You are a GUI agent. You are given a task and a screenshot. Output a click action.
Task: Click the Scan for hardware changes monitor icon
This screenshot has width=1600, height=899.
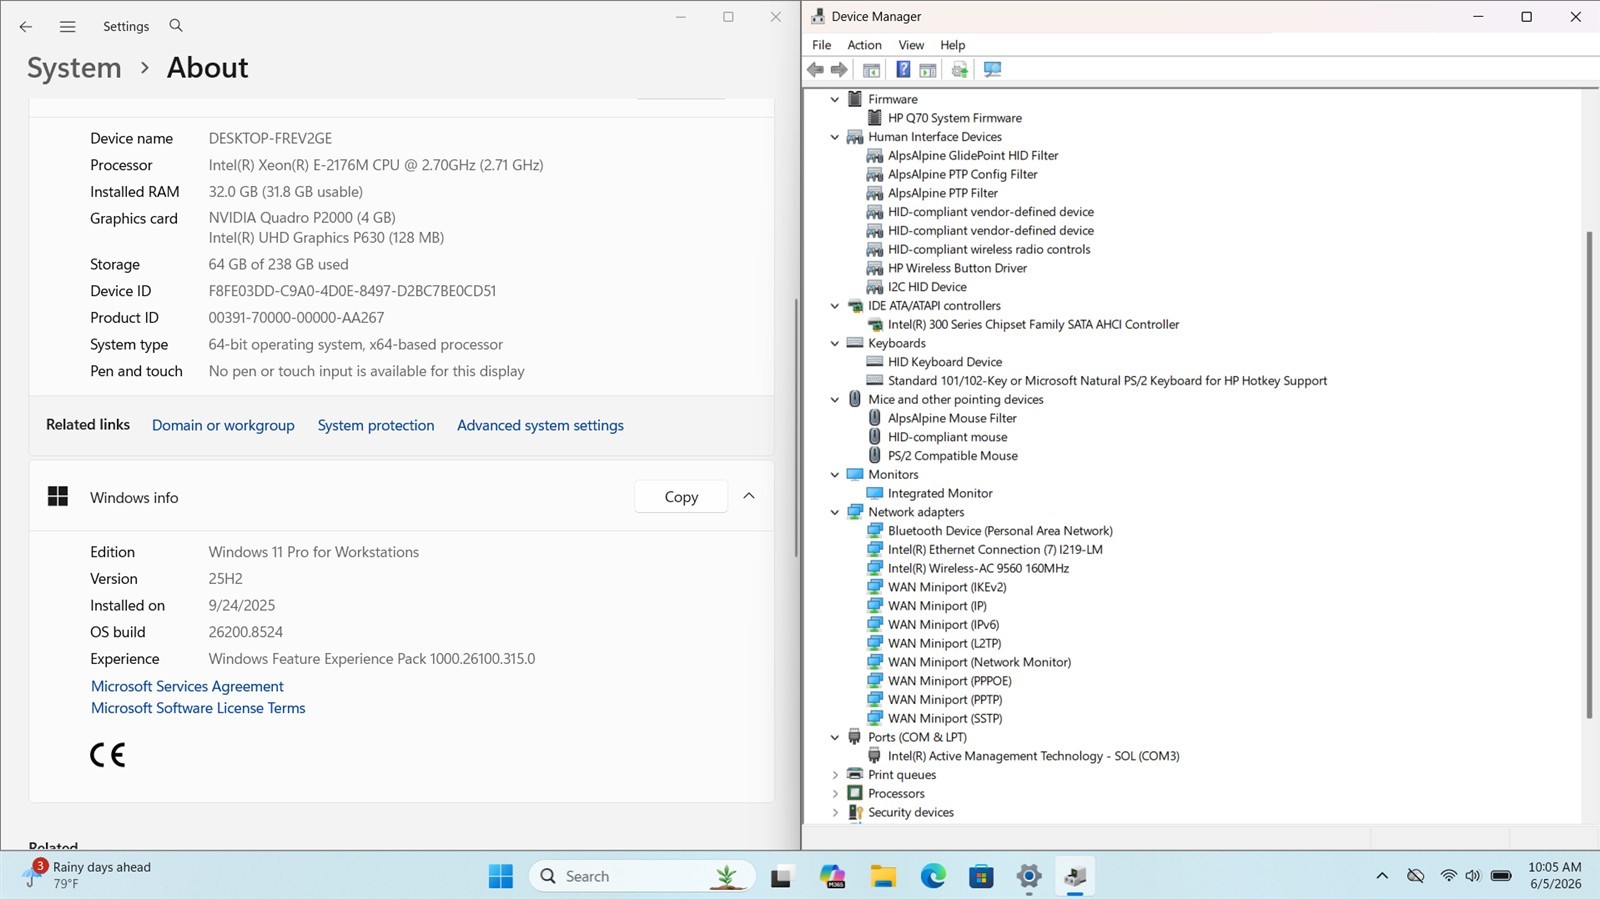(992, 70)
